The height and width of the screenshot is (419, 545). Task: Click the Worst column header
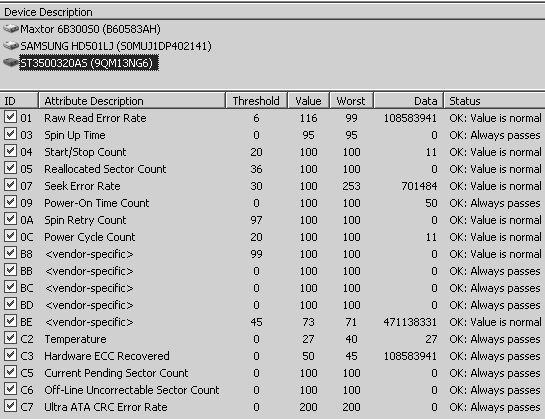(x=351, y=101)
